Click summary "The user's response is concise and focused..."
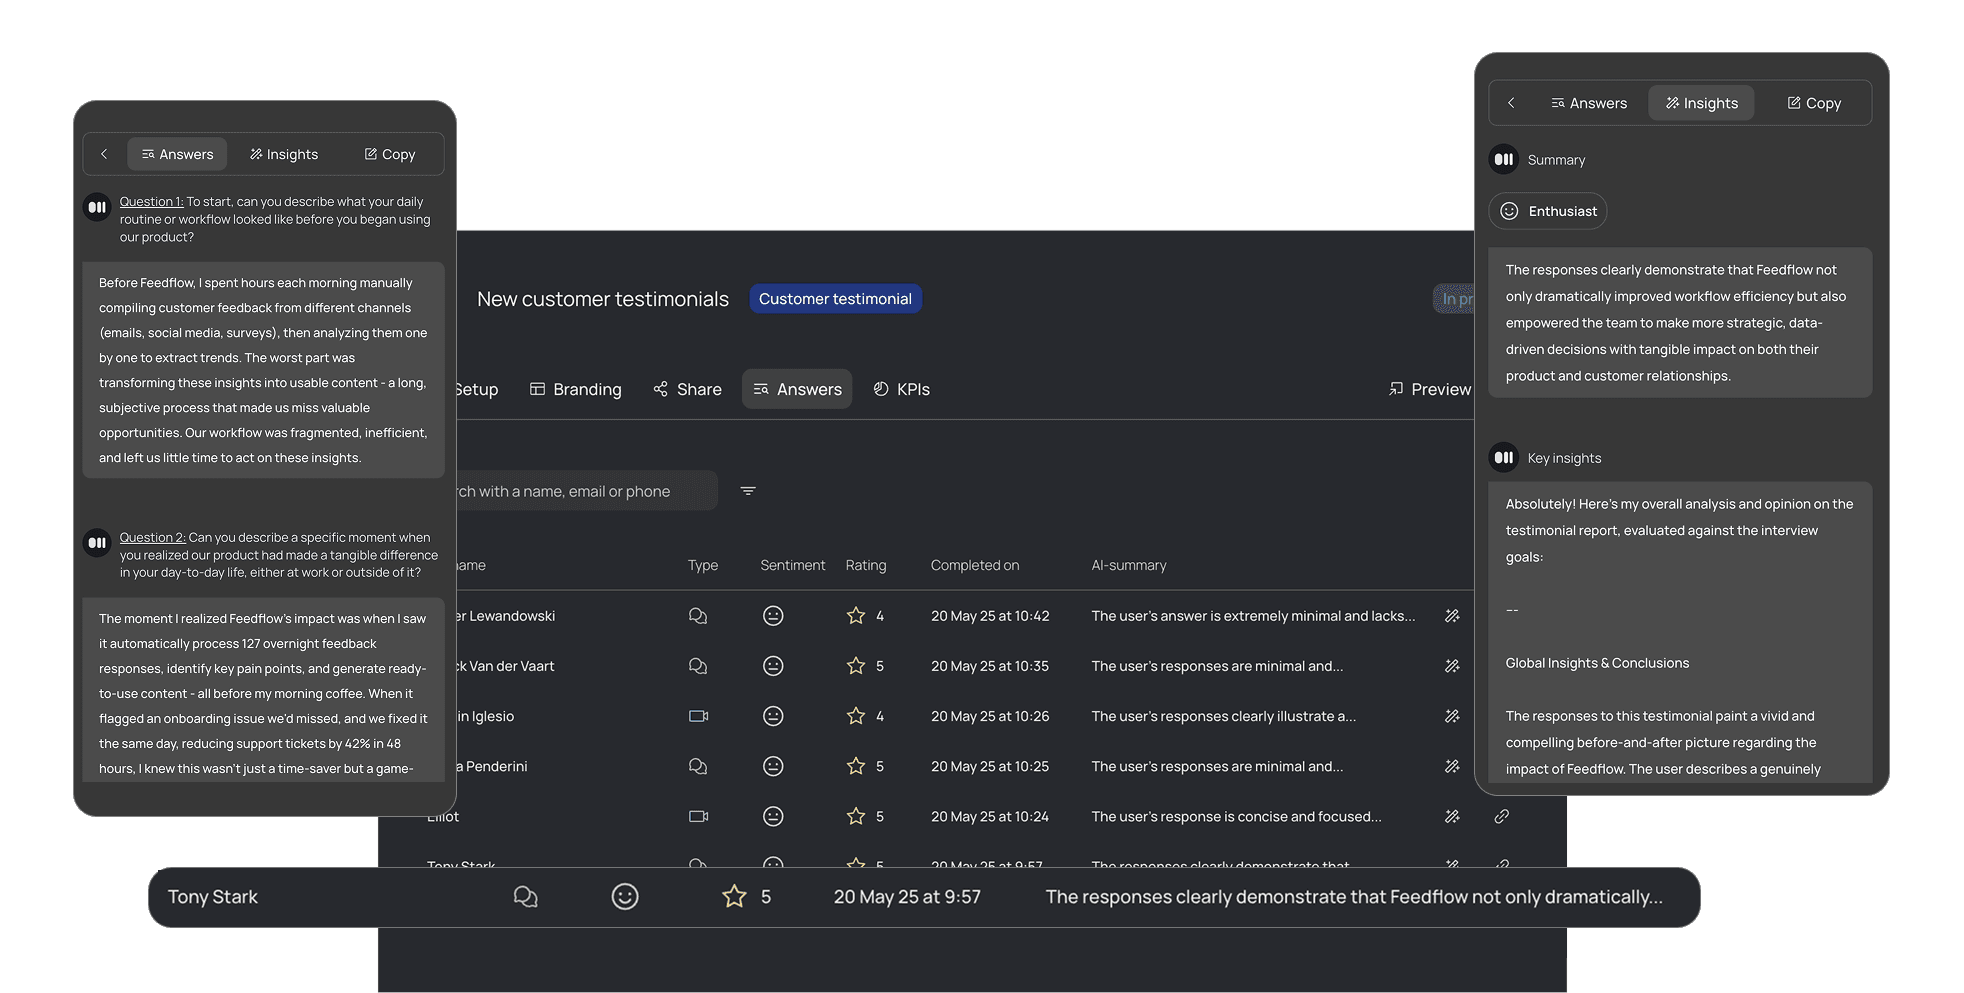This screenshot has height=993, width=1964. [x=1236, y=816]
